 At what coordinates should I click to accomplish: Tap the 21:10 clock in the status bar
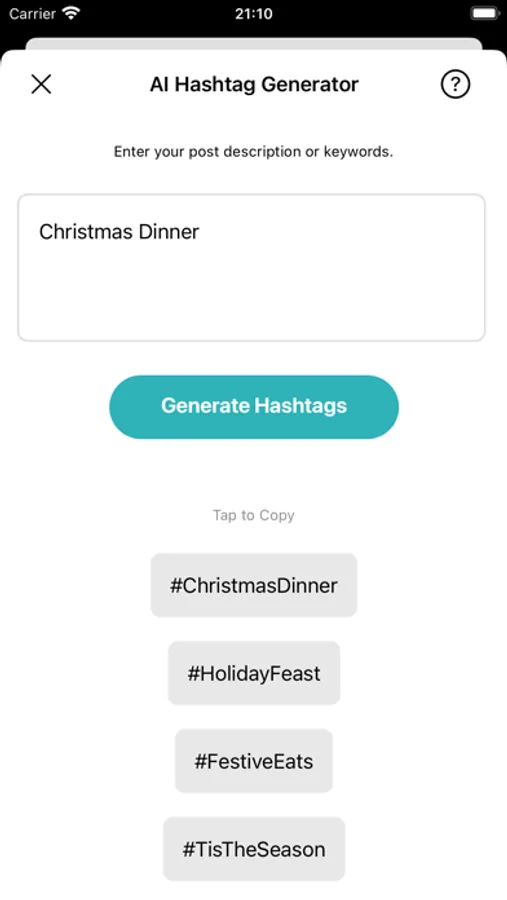point(253,13)
